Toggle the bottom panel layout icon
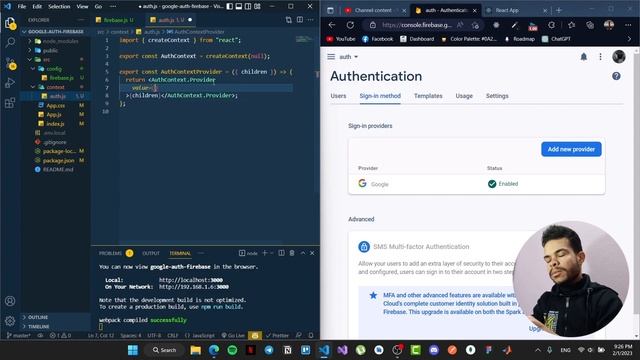640x360 pixels. tap(239, 7)
